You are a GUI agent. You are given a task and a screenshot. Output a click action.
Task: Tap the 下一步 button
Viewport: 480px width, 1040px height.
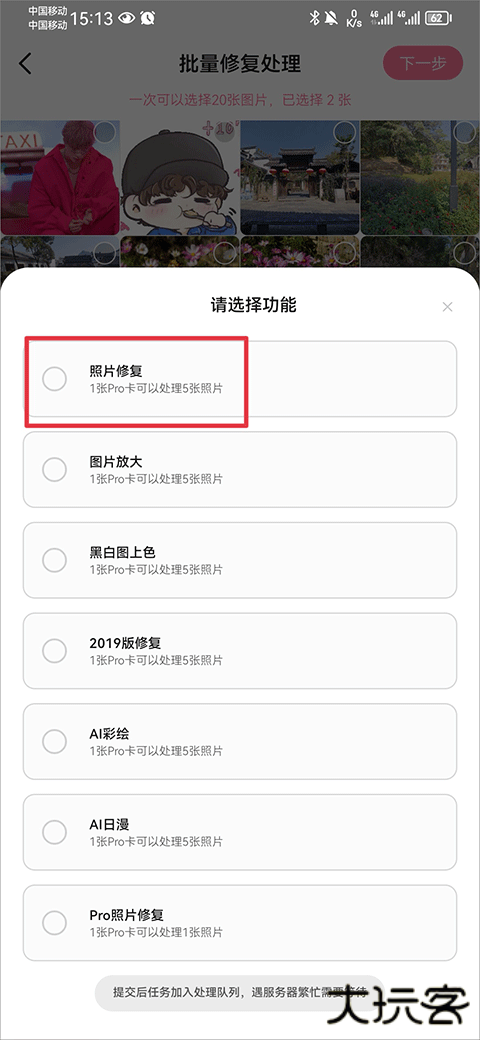click(423, 63)
